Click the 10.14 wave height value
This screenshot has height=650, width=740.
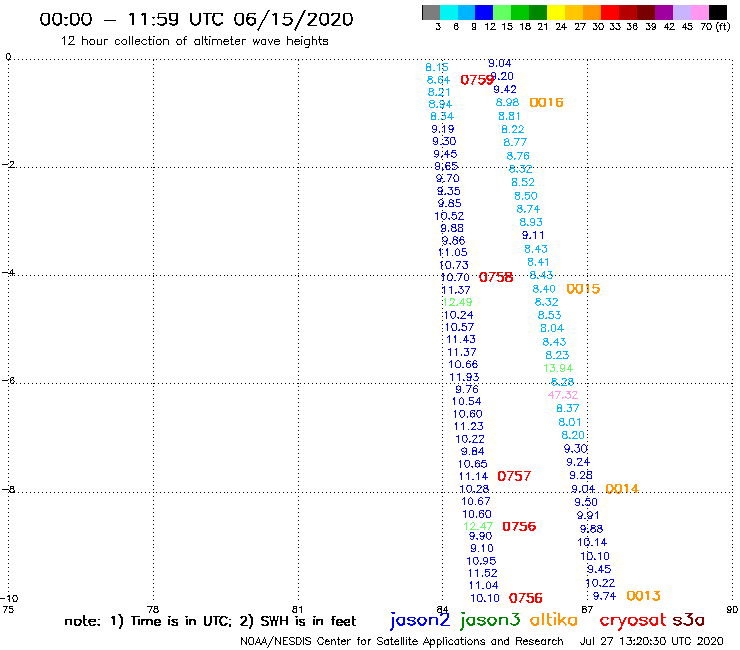coord(592,542)
